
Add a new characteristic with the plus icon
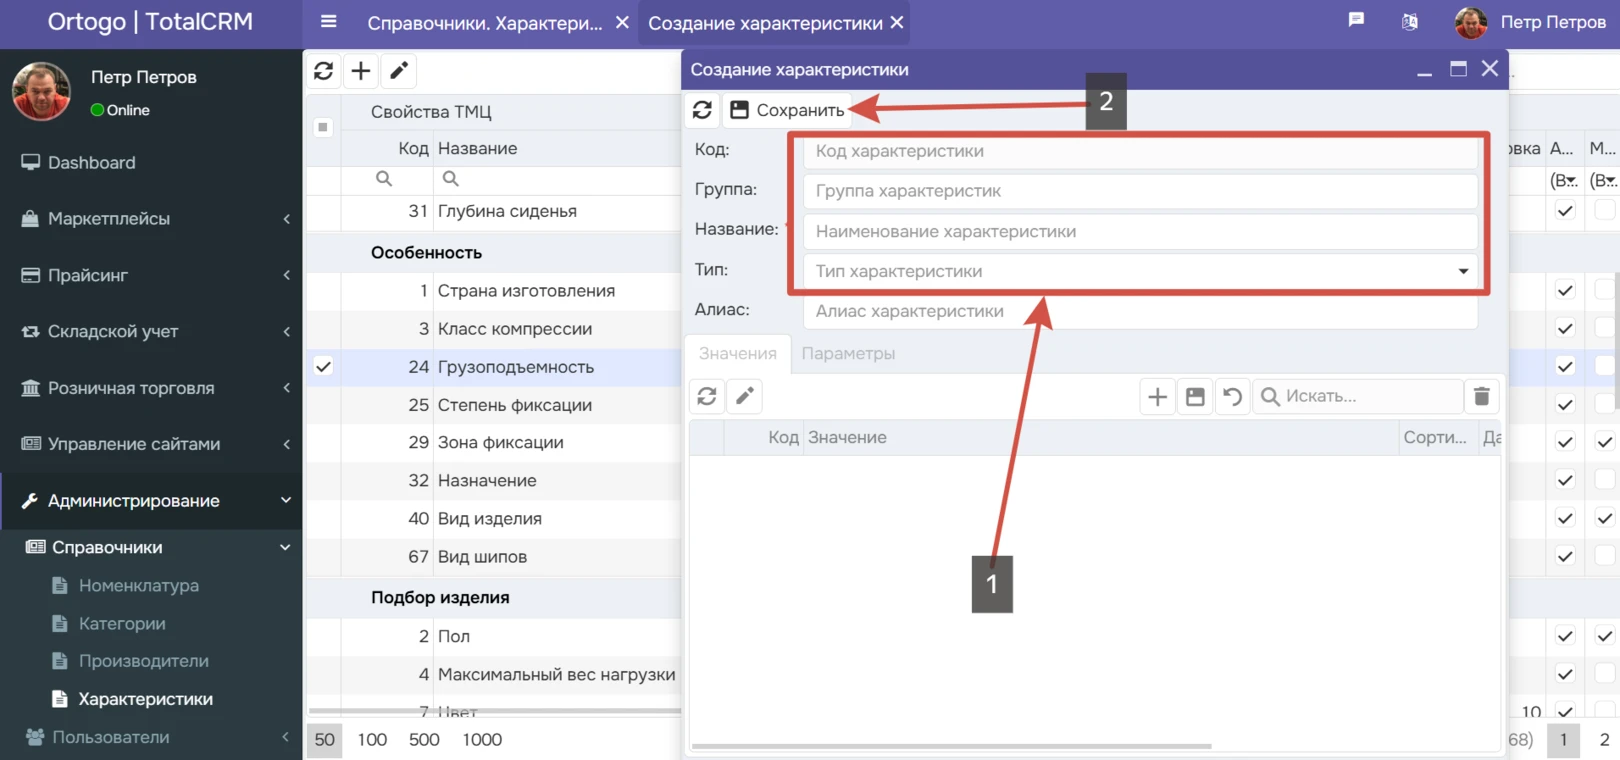(x=361, y=71)
